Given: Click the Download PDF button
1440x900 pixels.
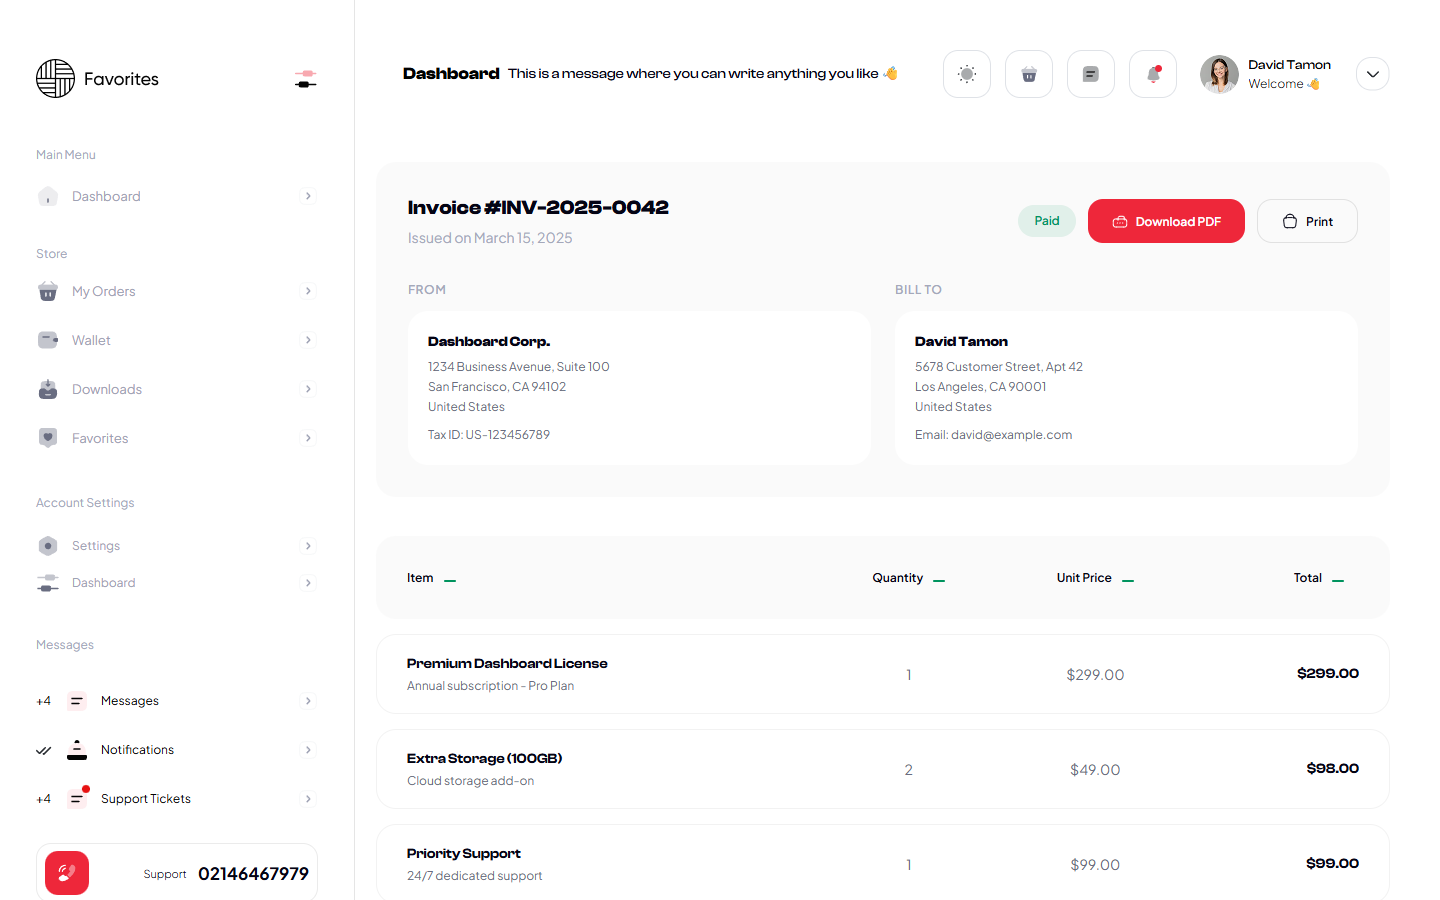Looking at the screenshot, I should click(1166, 221).
